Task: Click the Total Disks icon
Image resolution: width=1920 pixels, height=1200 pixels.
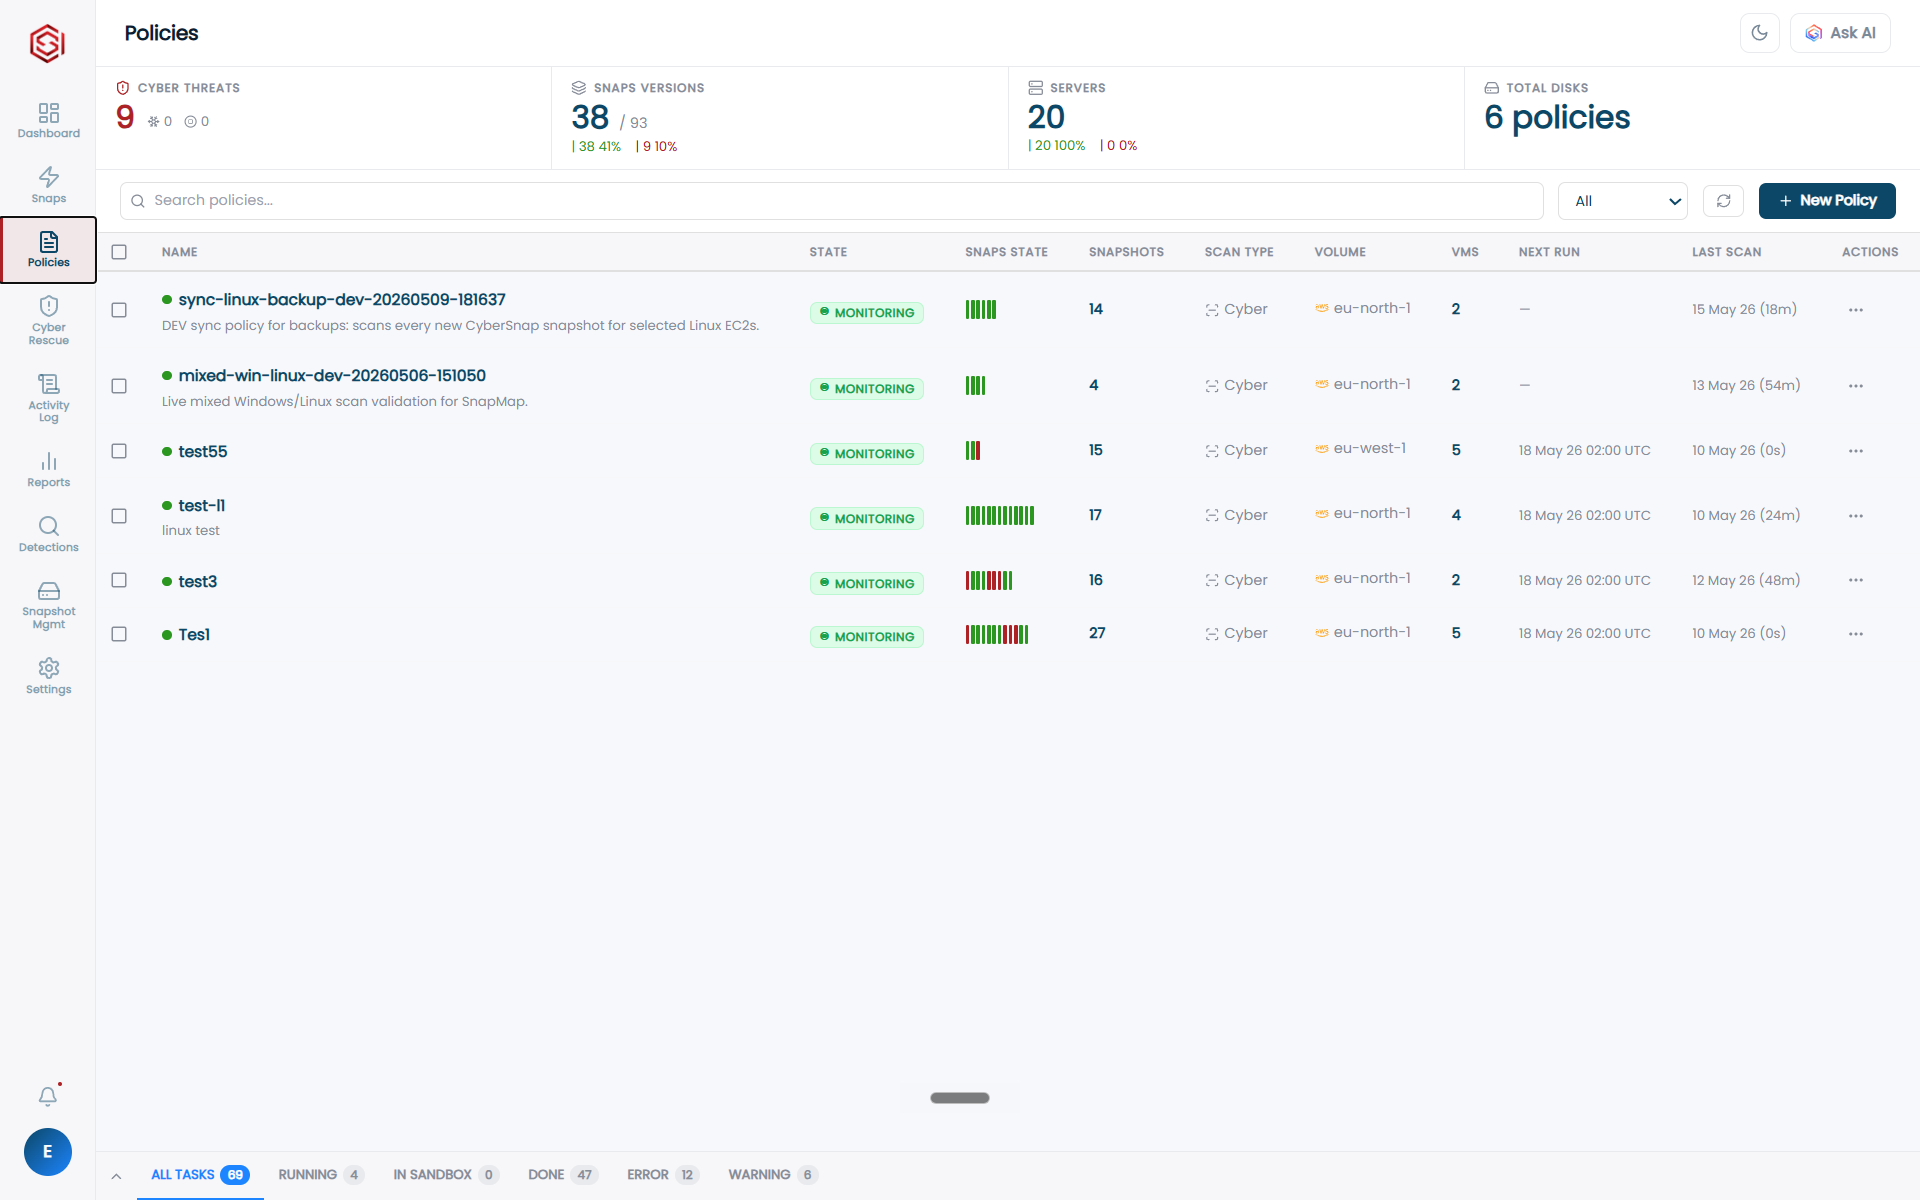Action: pos(1491,88)
